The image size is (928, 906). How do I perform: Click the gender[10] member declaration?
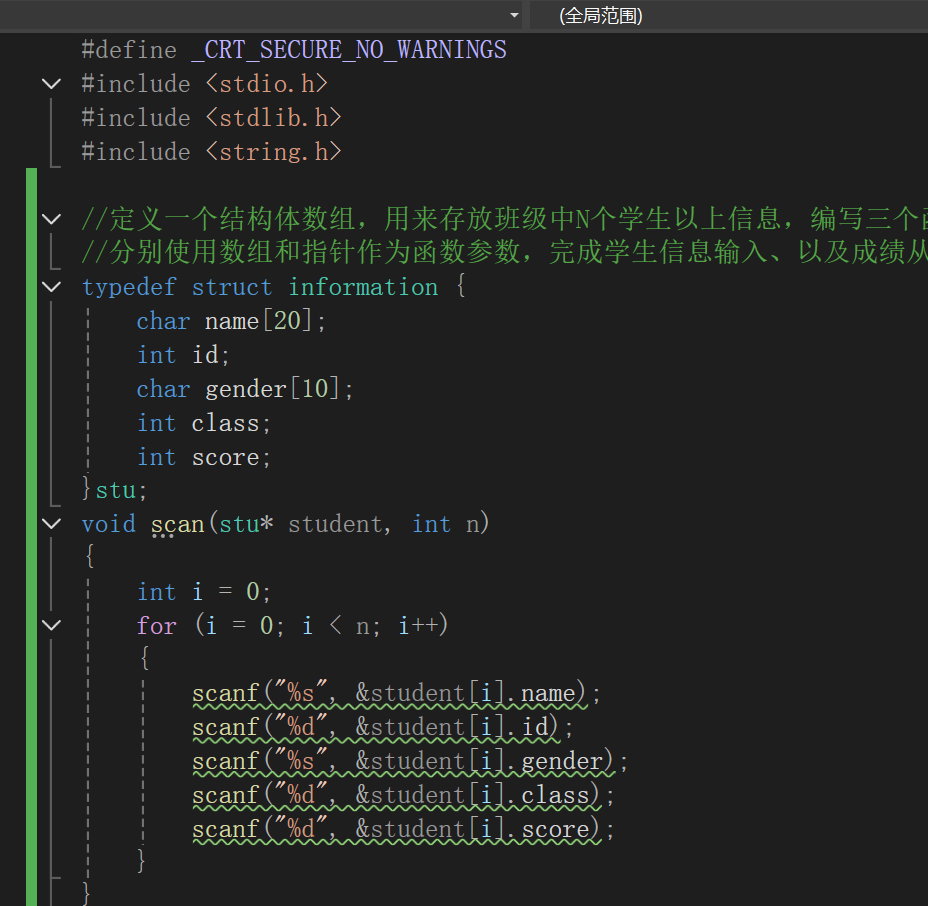[x=279, y=389]
